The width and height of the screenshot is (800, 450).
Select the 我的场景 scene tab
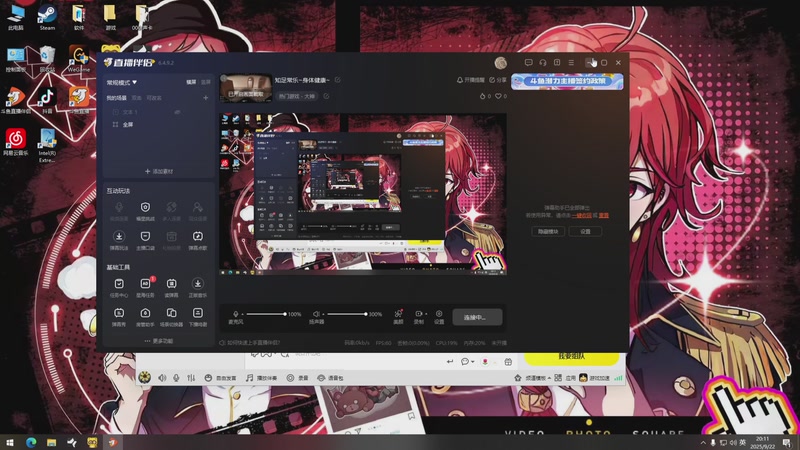tap(116, 98)
